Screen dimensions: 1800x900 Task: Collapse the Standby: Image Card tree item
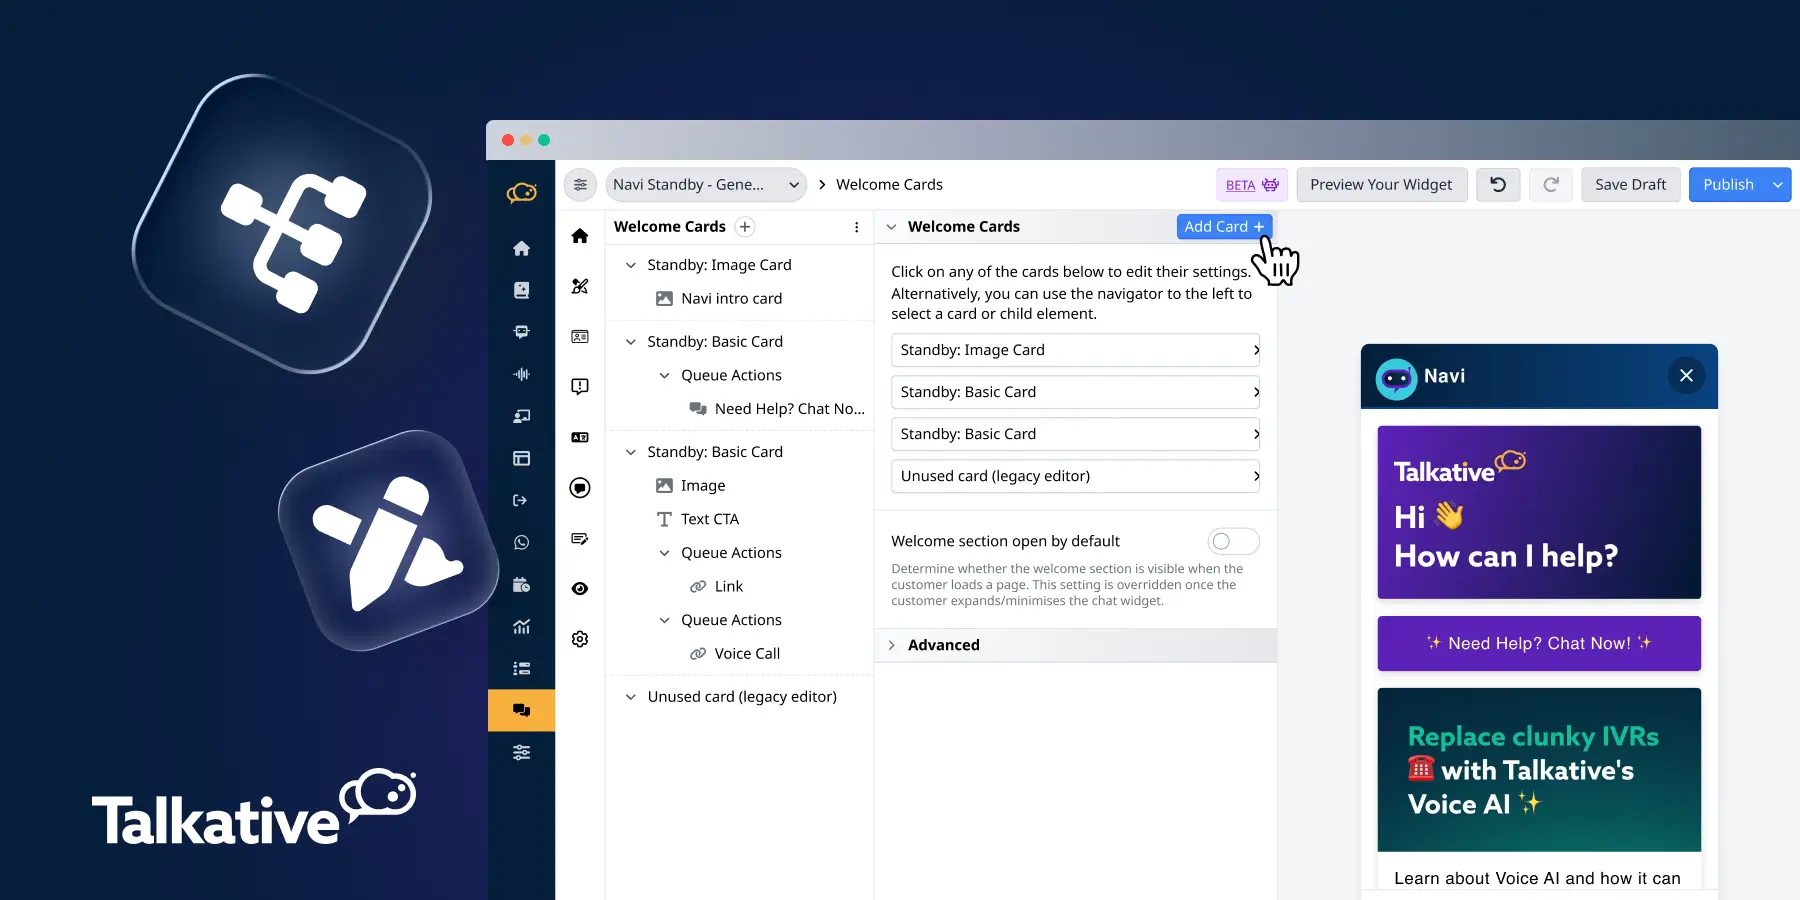click(x=631, y=264)
